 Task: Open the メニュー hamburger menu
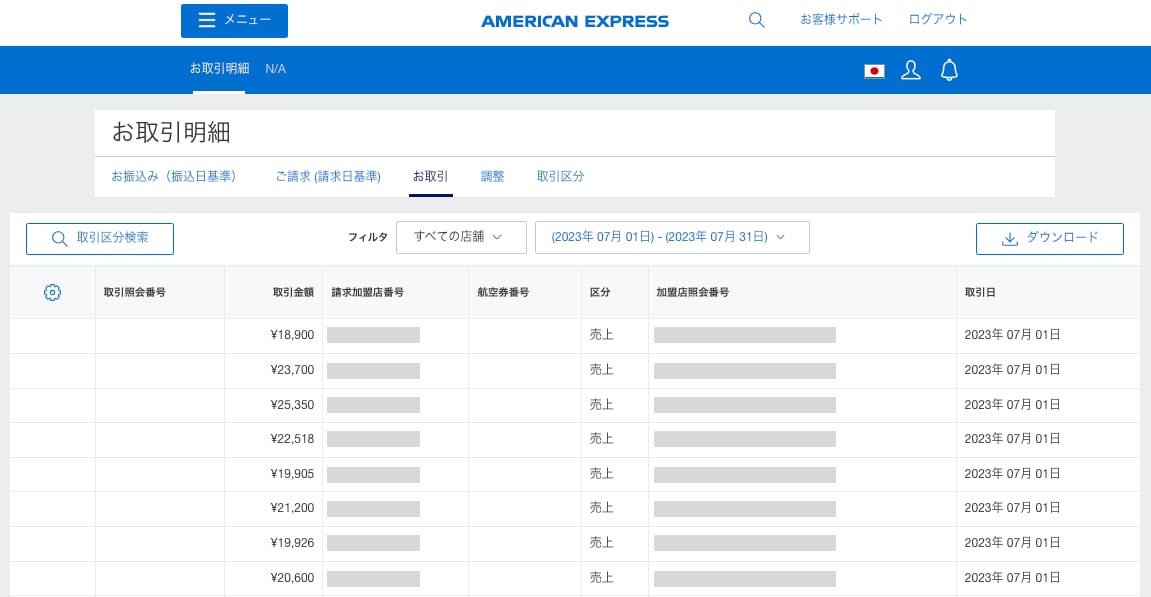pos(234,21)
